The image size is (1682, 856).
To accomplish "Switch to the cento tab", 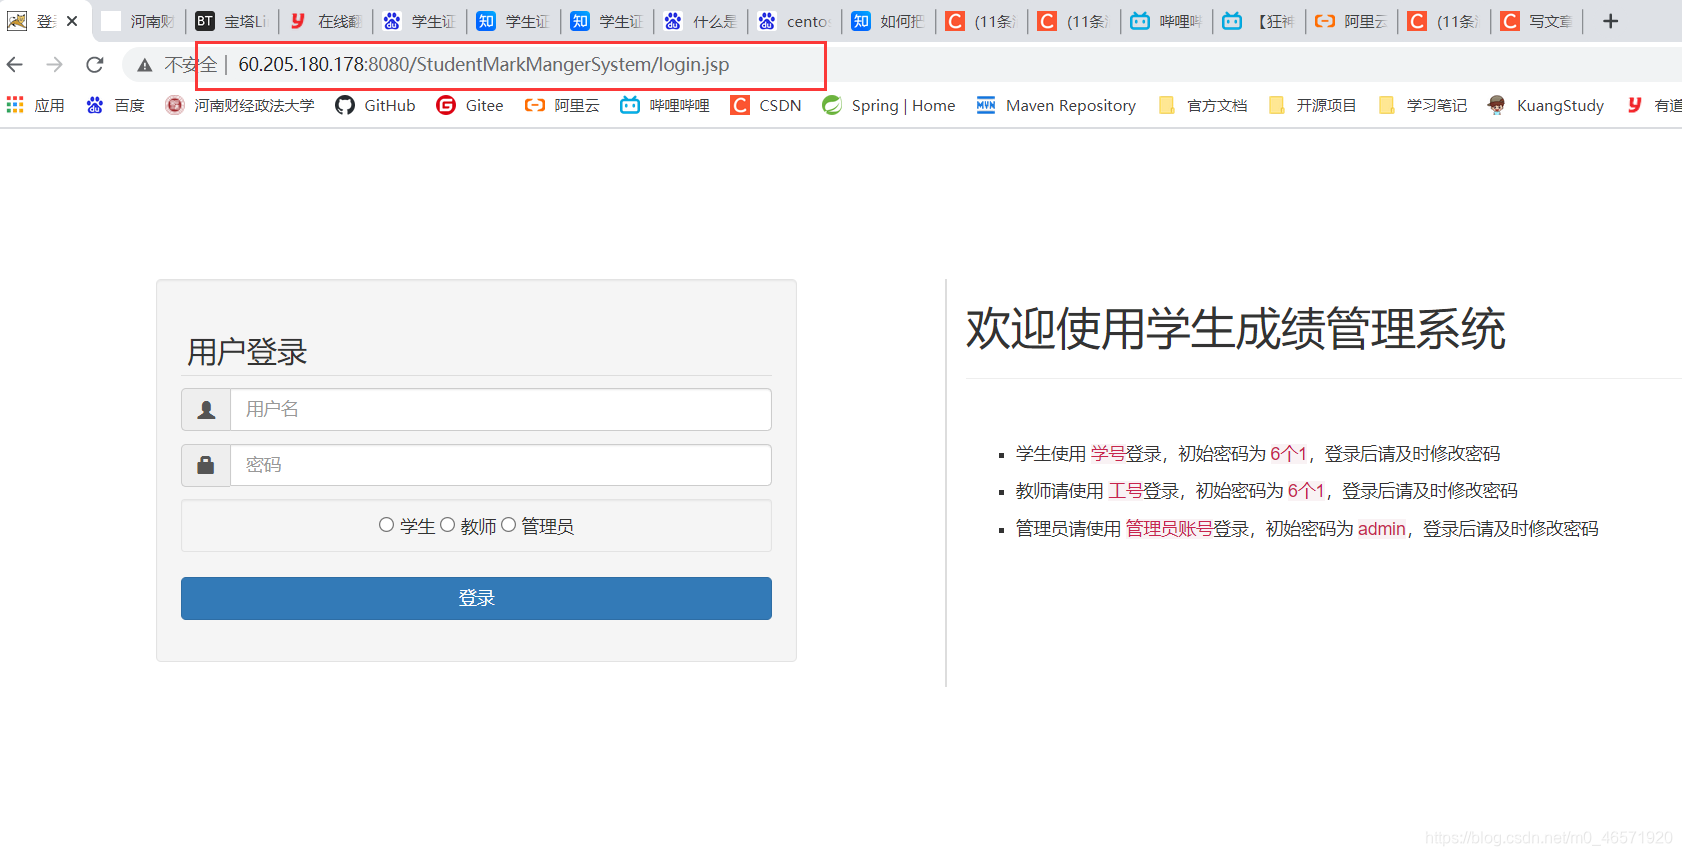I will click(x=795, y=21).
